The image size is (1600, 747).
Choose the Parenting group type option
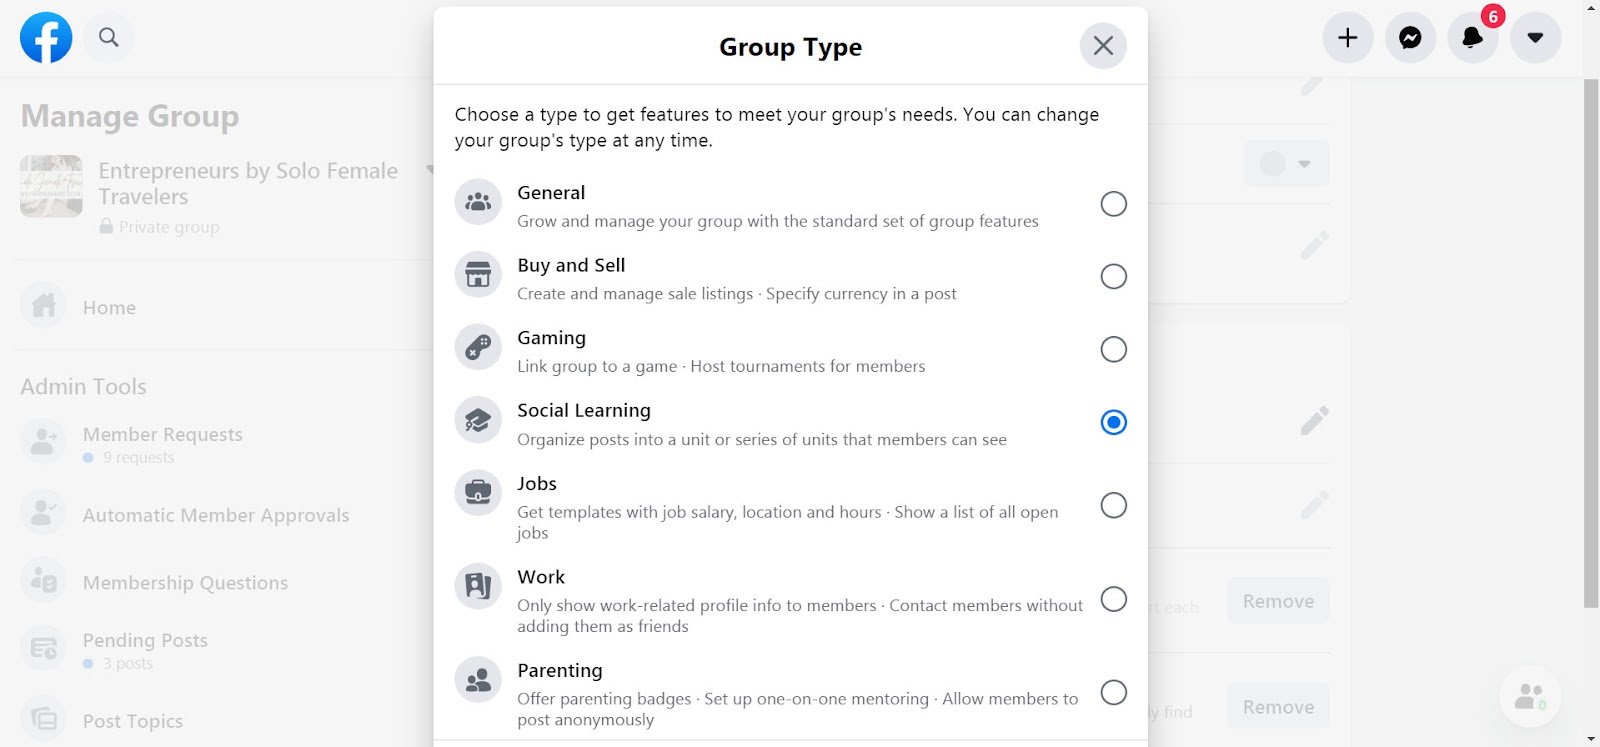click(790, 693)
